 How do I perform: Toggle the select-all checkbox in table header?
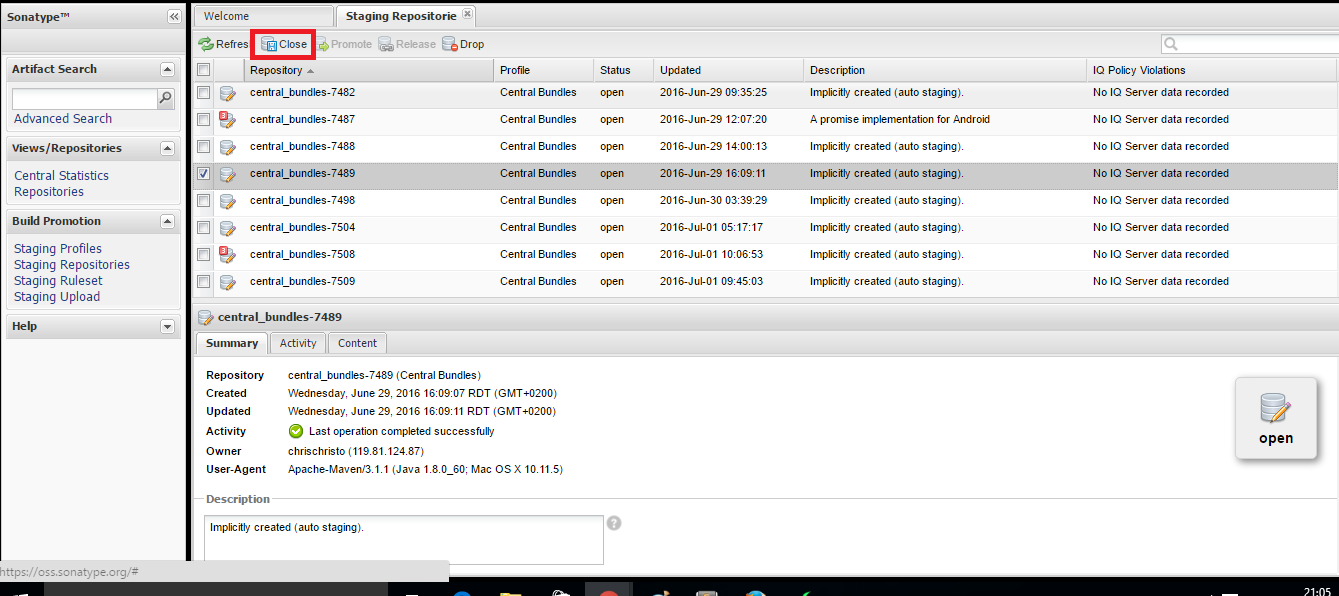(x=204, y=70)
